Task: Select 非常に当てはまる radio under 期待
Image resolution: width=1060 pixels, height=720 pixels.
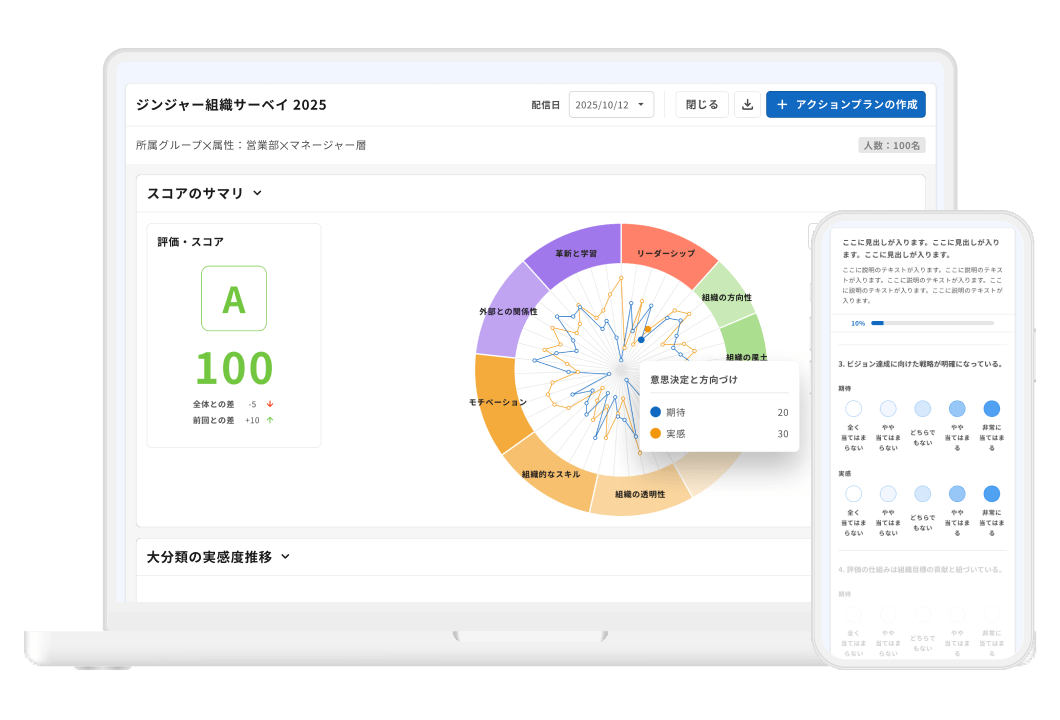Action: tap(991, 409)
